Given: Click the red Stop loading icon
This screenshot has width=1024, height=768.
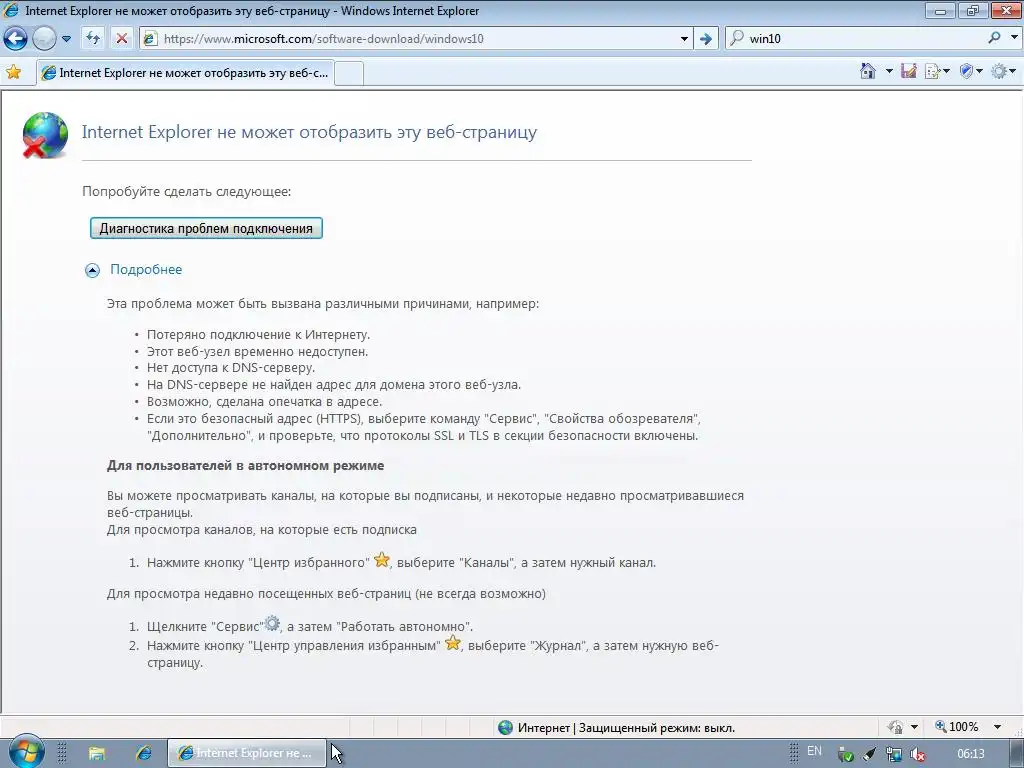Looking at the screenshot, I should pyautogui.click(x=121, y=39).
